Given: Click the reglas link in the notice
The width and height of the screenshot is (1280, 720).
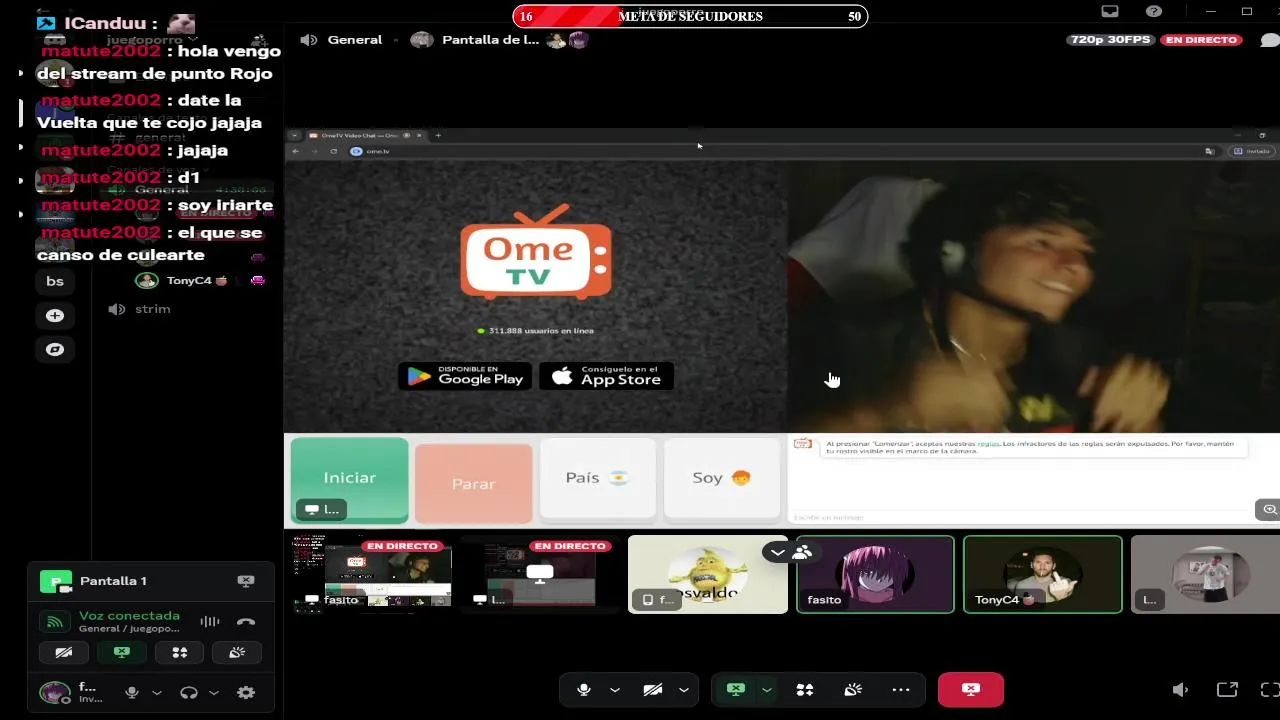Looking at the screenshot, I should (x=987, y=443).
